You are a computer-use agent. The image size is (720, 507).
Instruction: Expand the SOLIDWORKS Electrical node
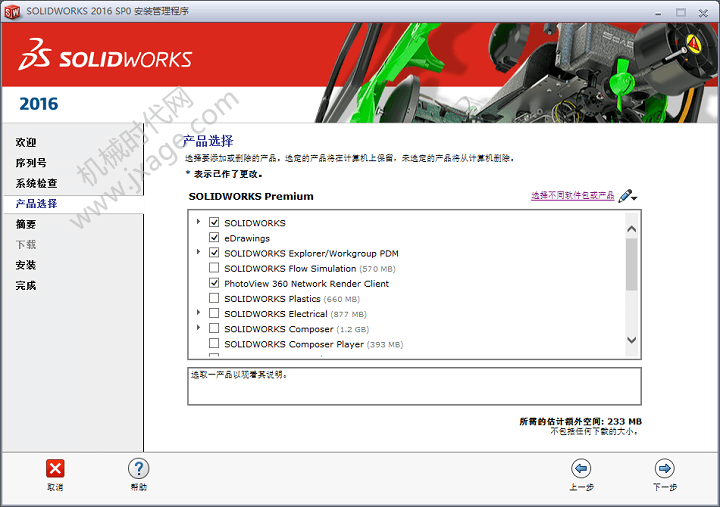(198, 312)
